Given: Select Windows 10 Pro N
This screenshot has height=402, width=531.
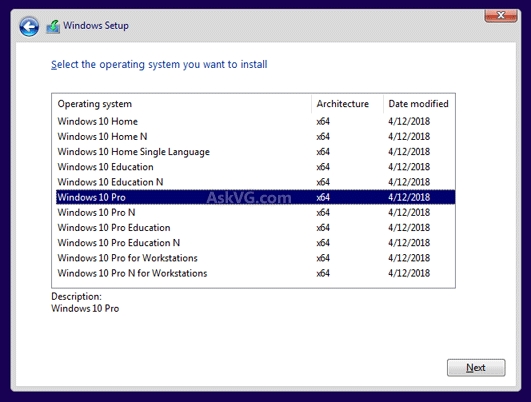Looking at the screenshot, I should pyautogui.click(x=255, y=212).
